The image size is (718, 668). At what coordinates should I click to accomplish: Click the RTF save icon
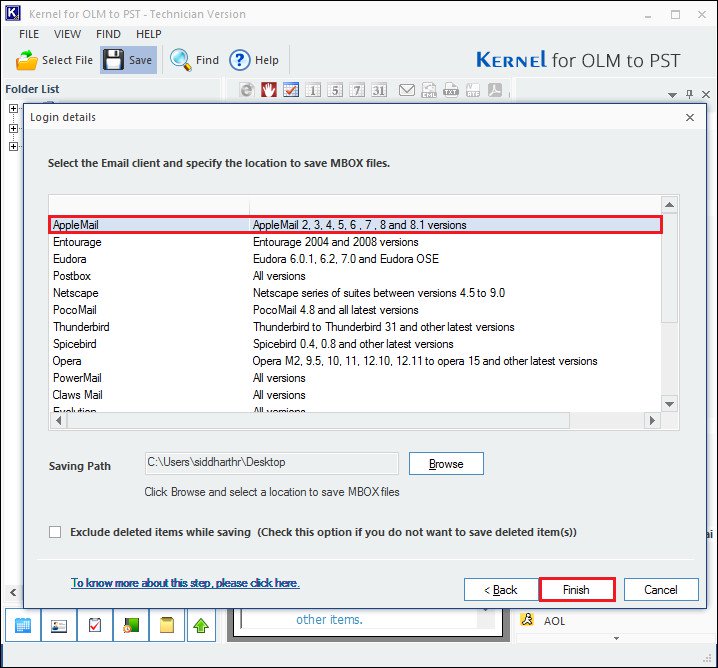(473, 90)
